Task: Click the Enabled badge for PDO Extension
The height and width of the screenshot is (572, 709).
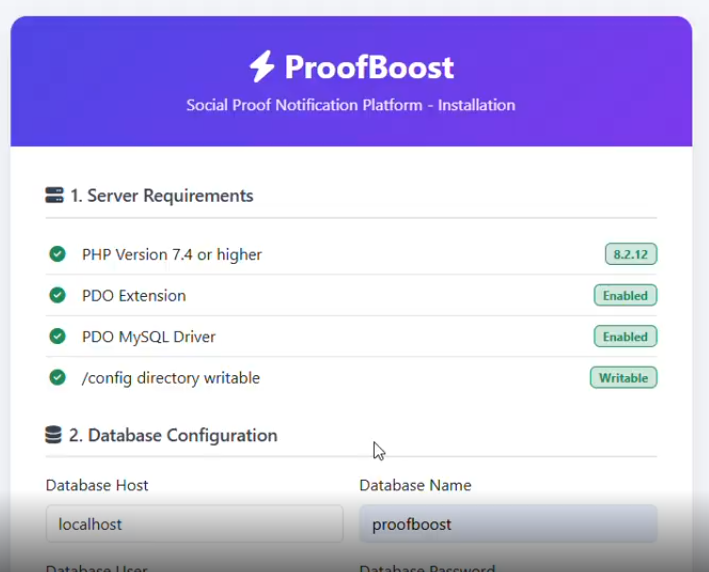Action: 625,295
